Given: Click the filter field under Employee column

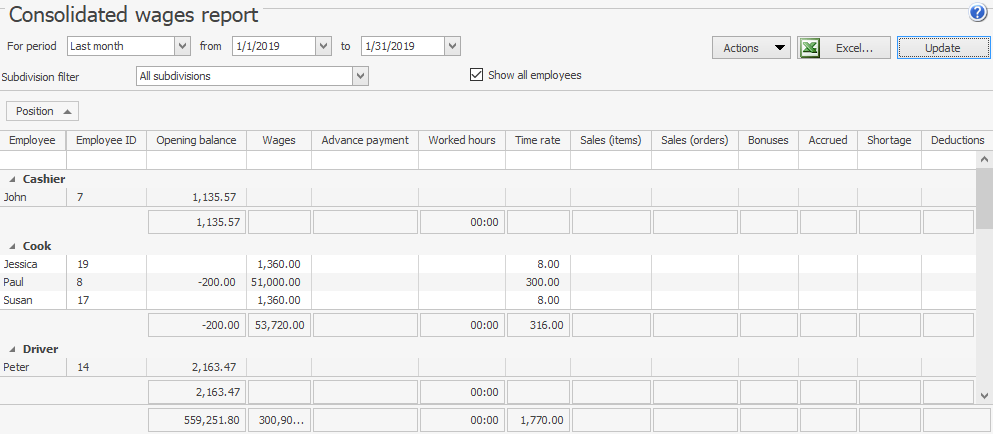Looking at the screenshot, I should coord(33,160).
